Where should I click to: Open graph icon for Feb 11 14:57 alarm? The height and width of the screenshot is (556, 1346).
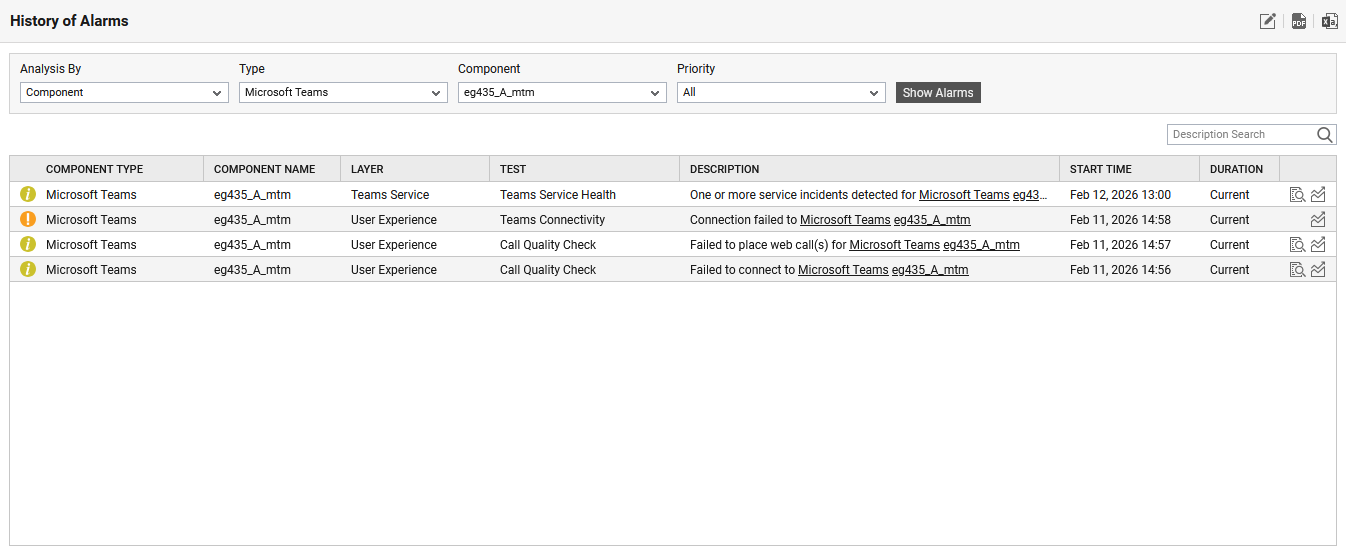click(x=1318, y=245)
